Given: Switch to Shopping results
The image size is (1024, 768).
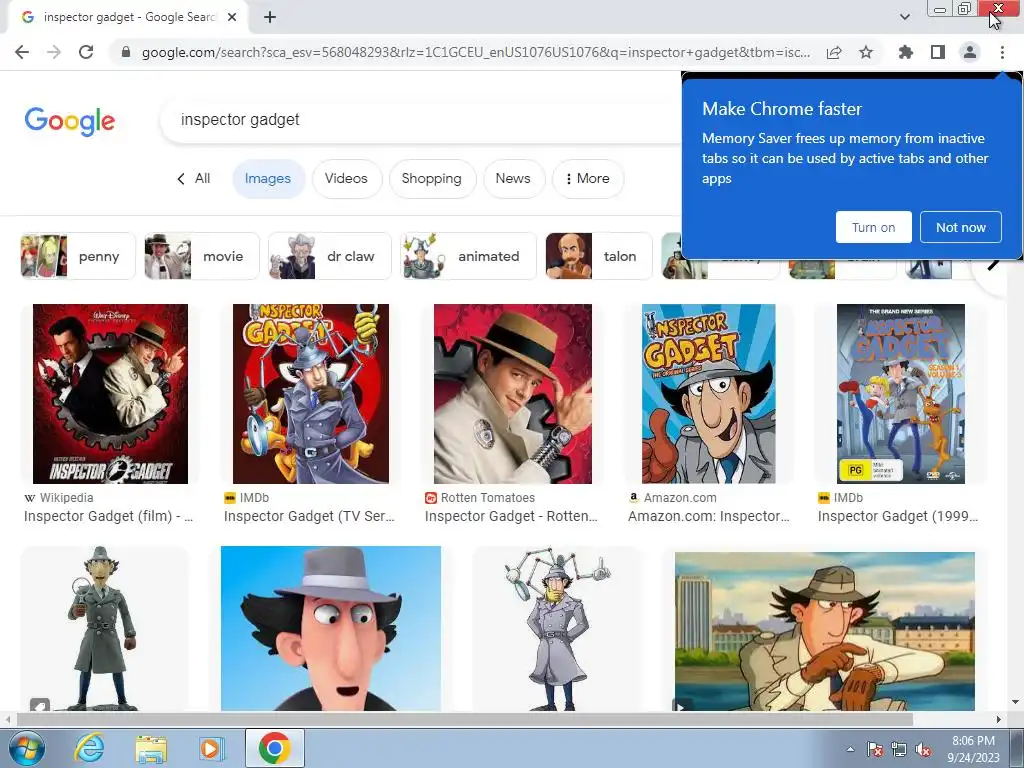Looking at the screenshot, I should point(432,178).
